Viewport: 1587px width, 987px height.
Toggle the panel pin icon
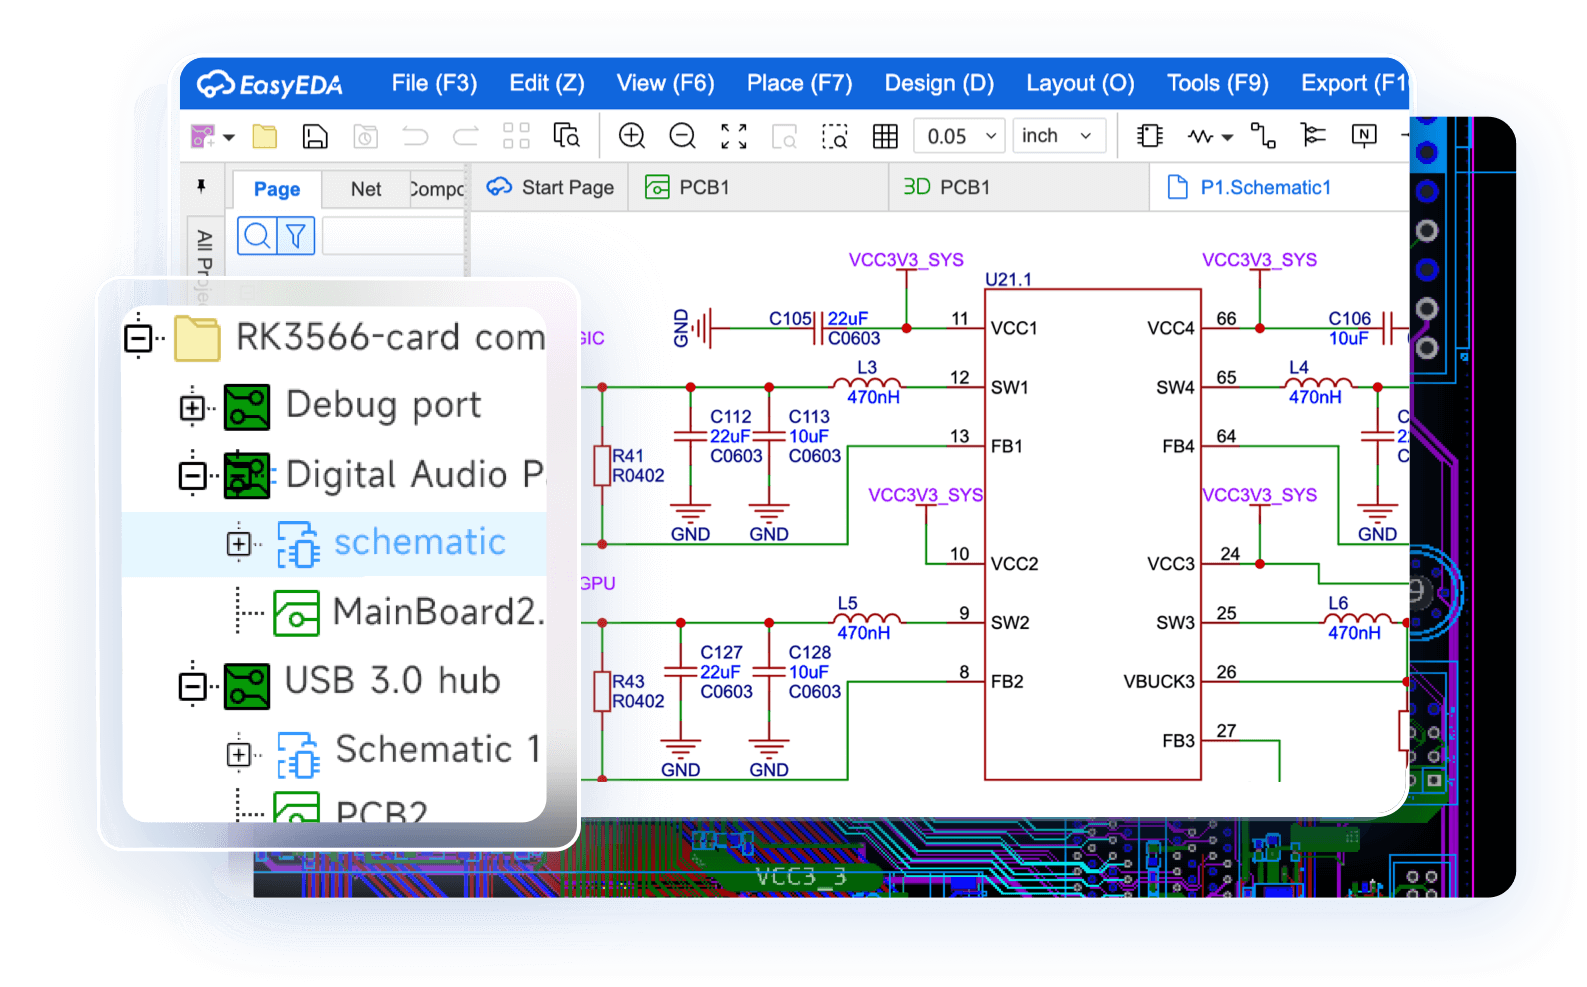(201, 186)
